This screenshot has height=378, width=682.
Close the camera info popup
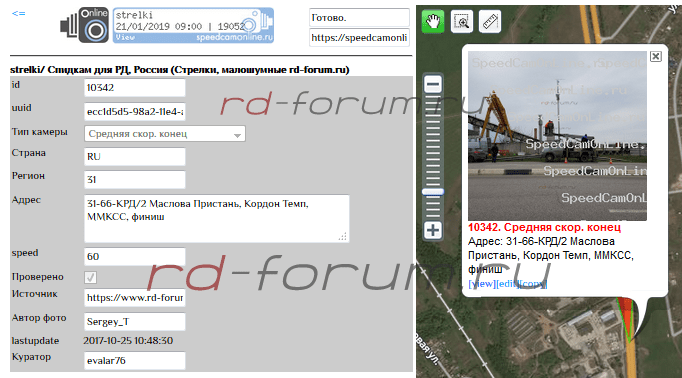(x=655, y=56)
